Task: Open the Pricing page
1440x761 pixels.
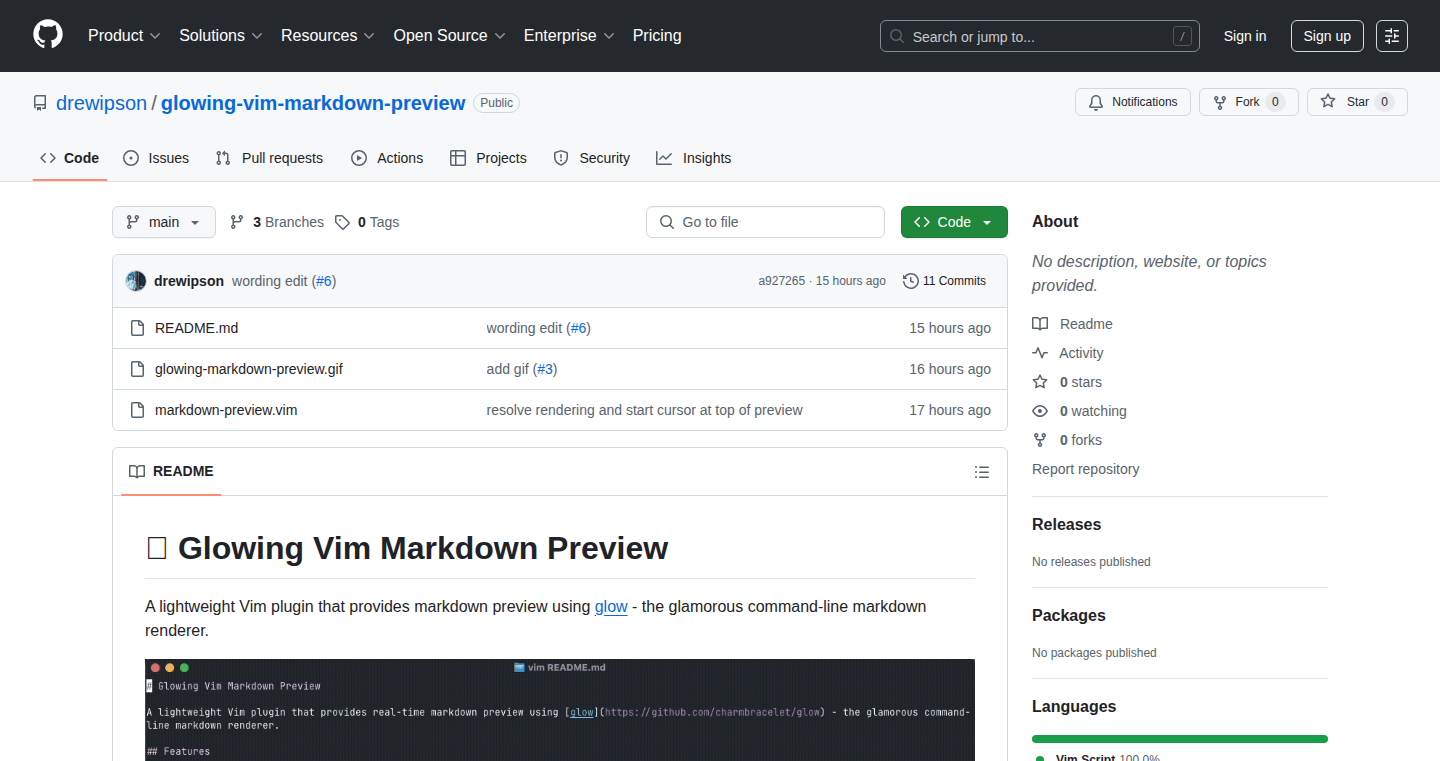Action: click(x=657, y=36)
